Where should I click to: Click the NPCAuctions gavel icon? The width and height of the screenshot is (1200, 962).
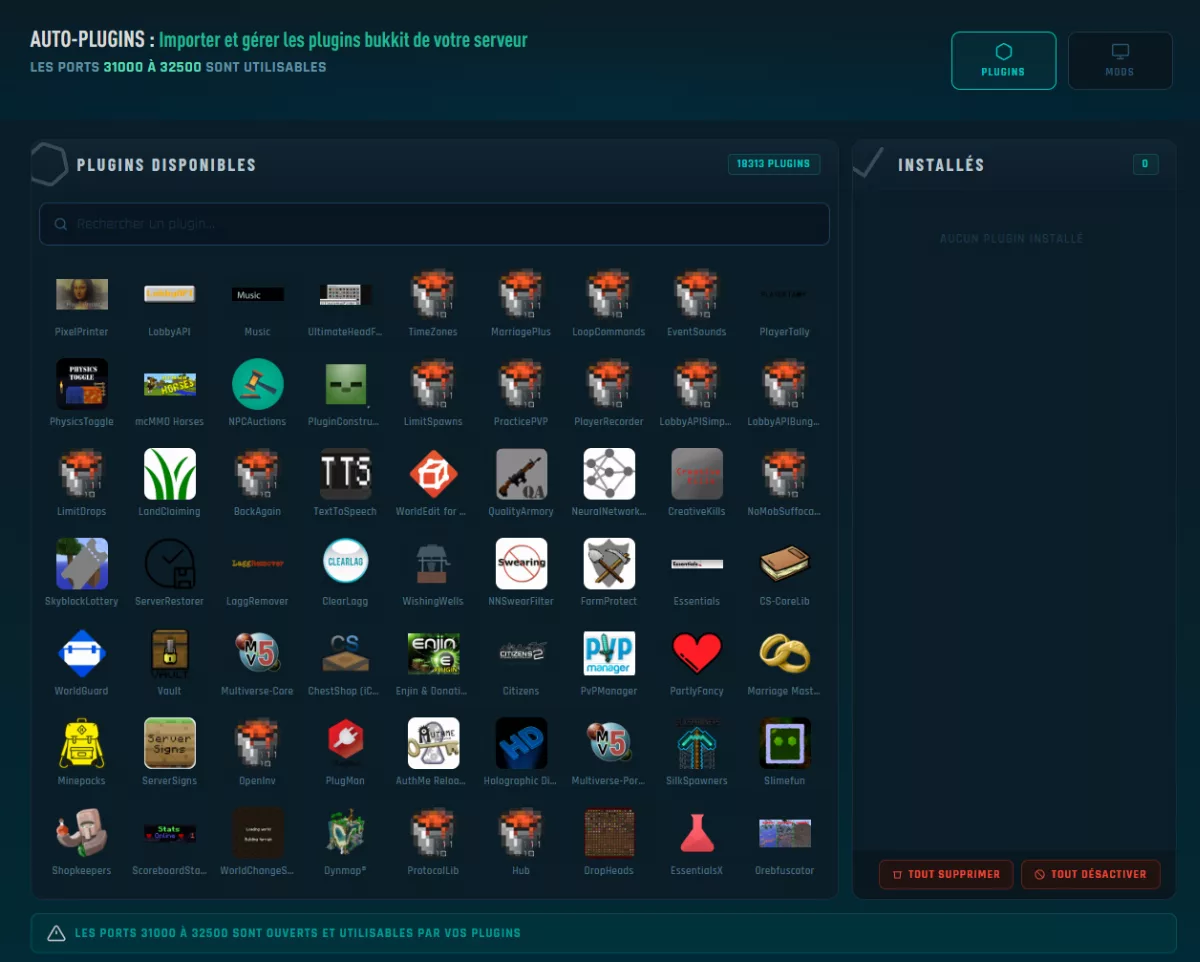[x=258, y=384]
